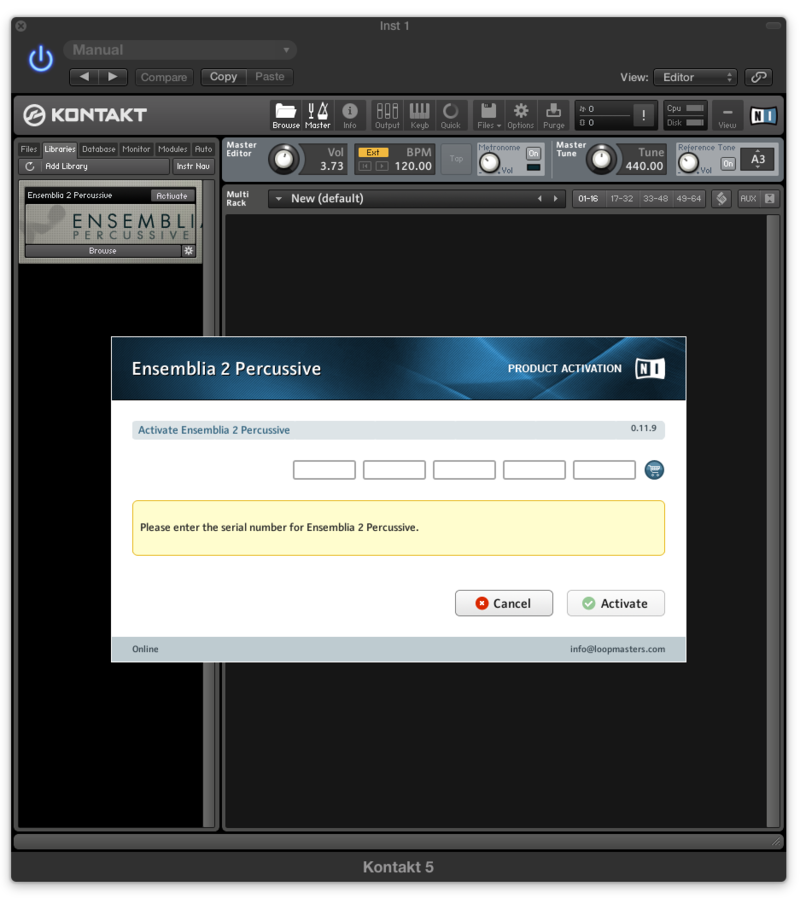Toggle the KSP script icon

(721, 199)
